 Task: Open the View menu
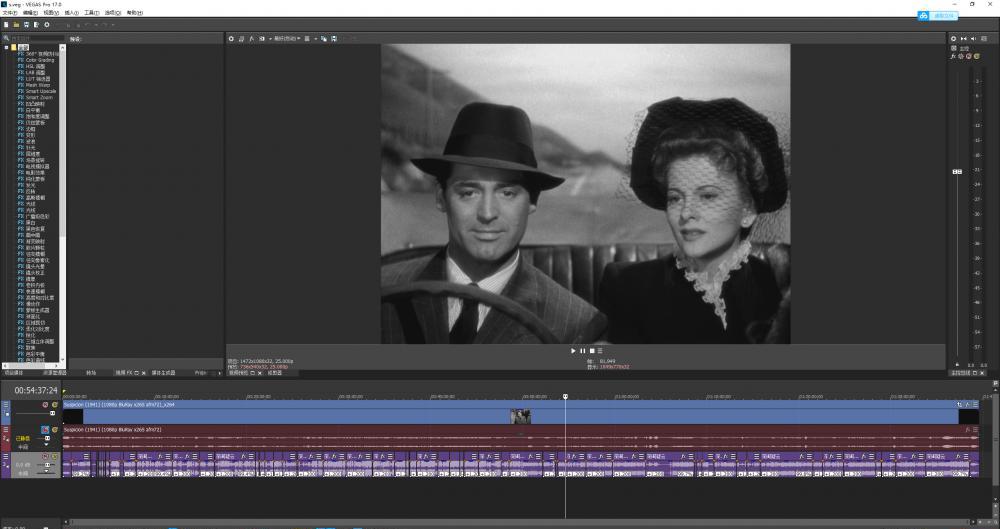coord(51,13)
